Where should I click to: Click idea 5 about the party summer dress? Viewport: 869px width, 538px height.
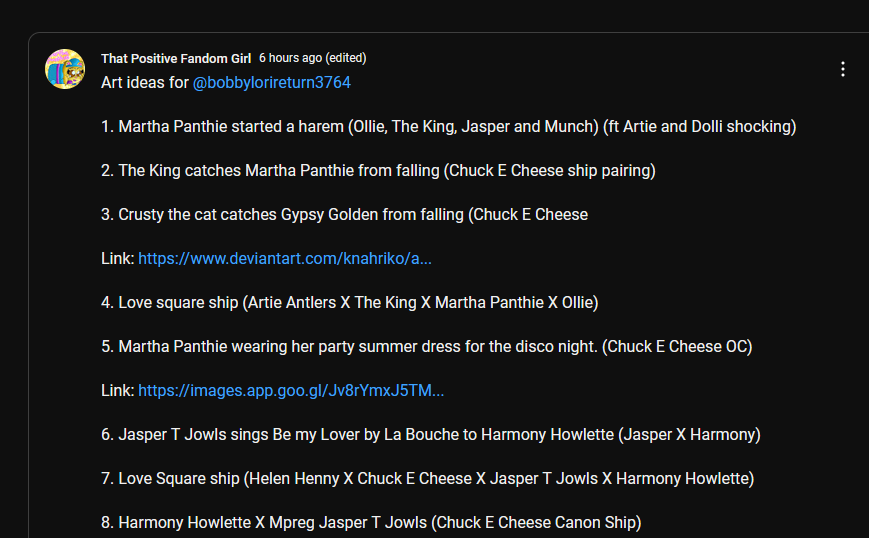pos(426,347)
